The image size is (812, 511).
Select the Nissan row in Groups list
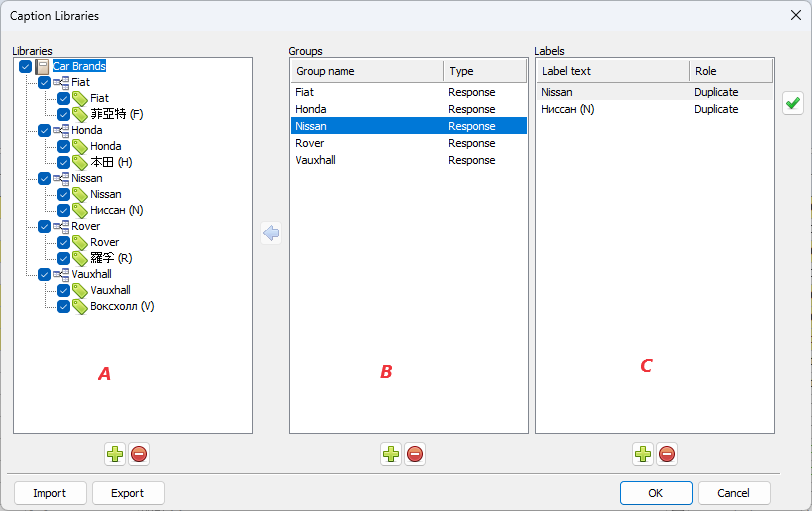click(x=409, y=126)
